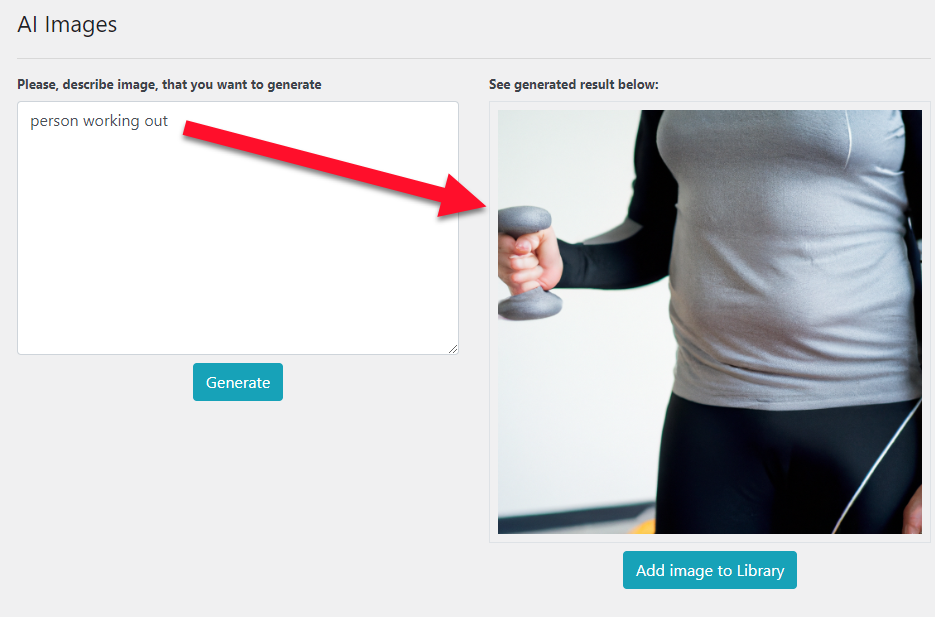The image size is (935, 617).
Task: Click the 'Please, describe image' label
Action: 169,85
